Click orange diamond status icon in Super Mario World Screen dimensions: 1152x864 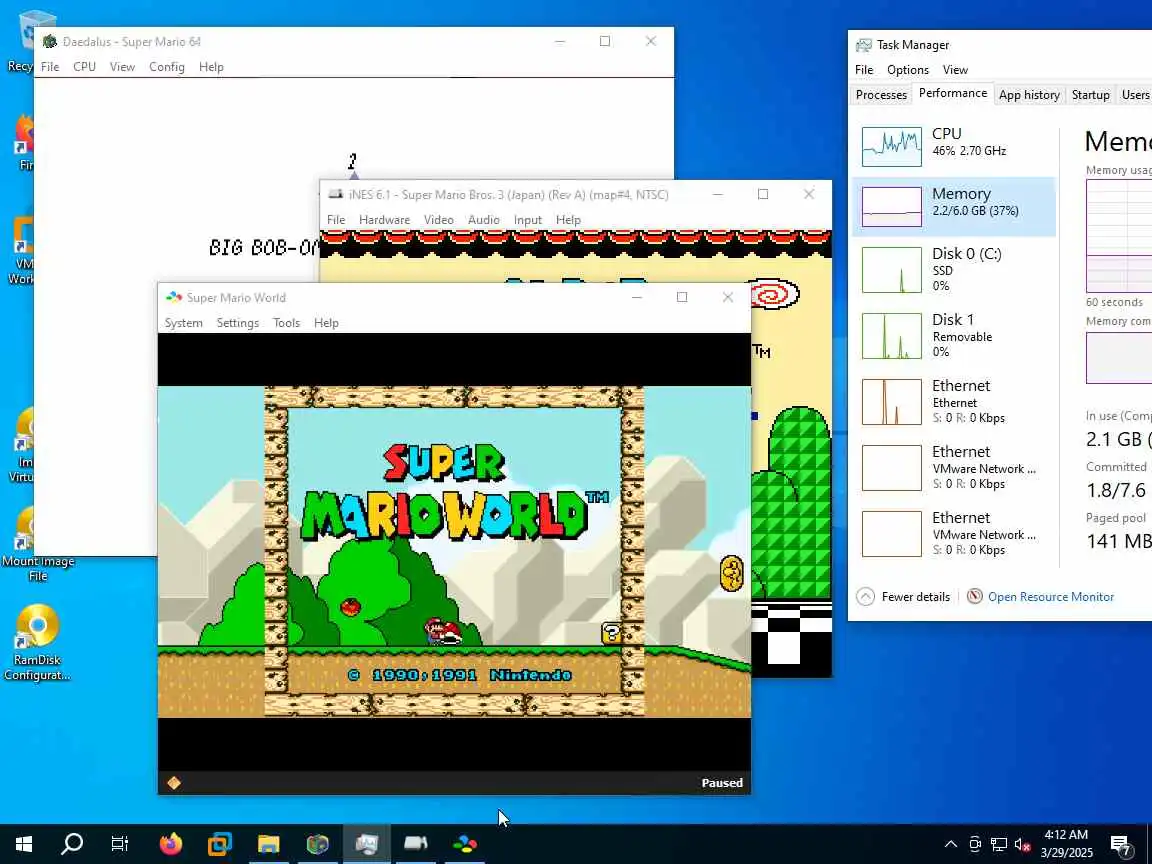174,783
